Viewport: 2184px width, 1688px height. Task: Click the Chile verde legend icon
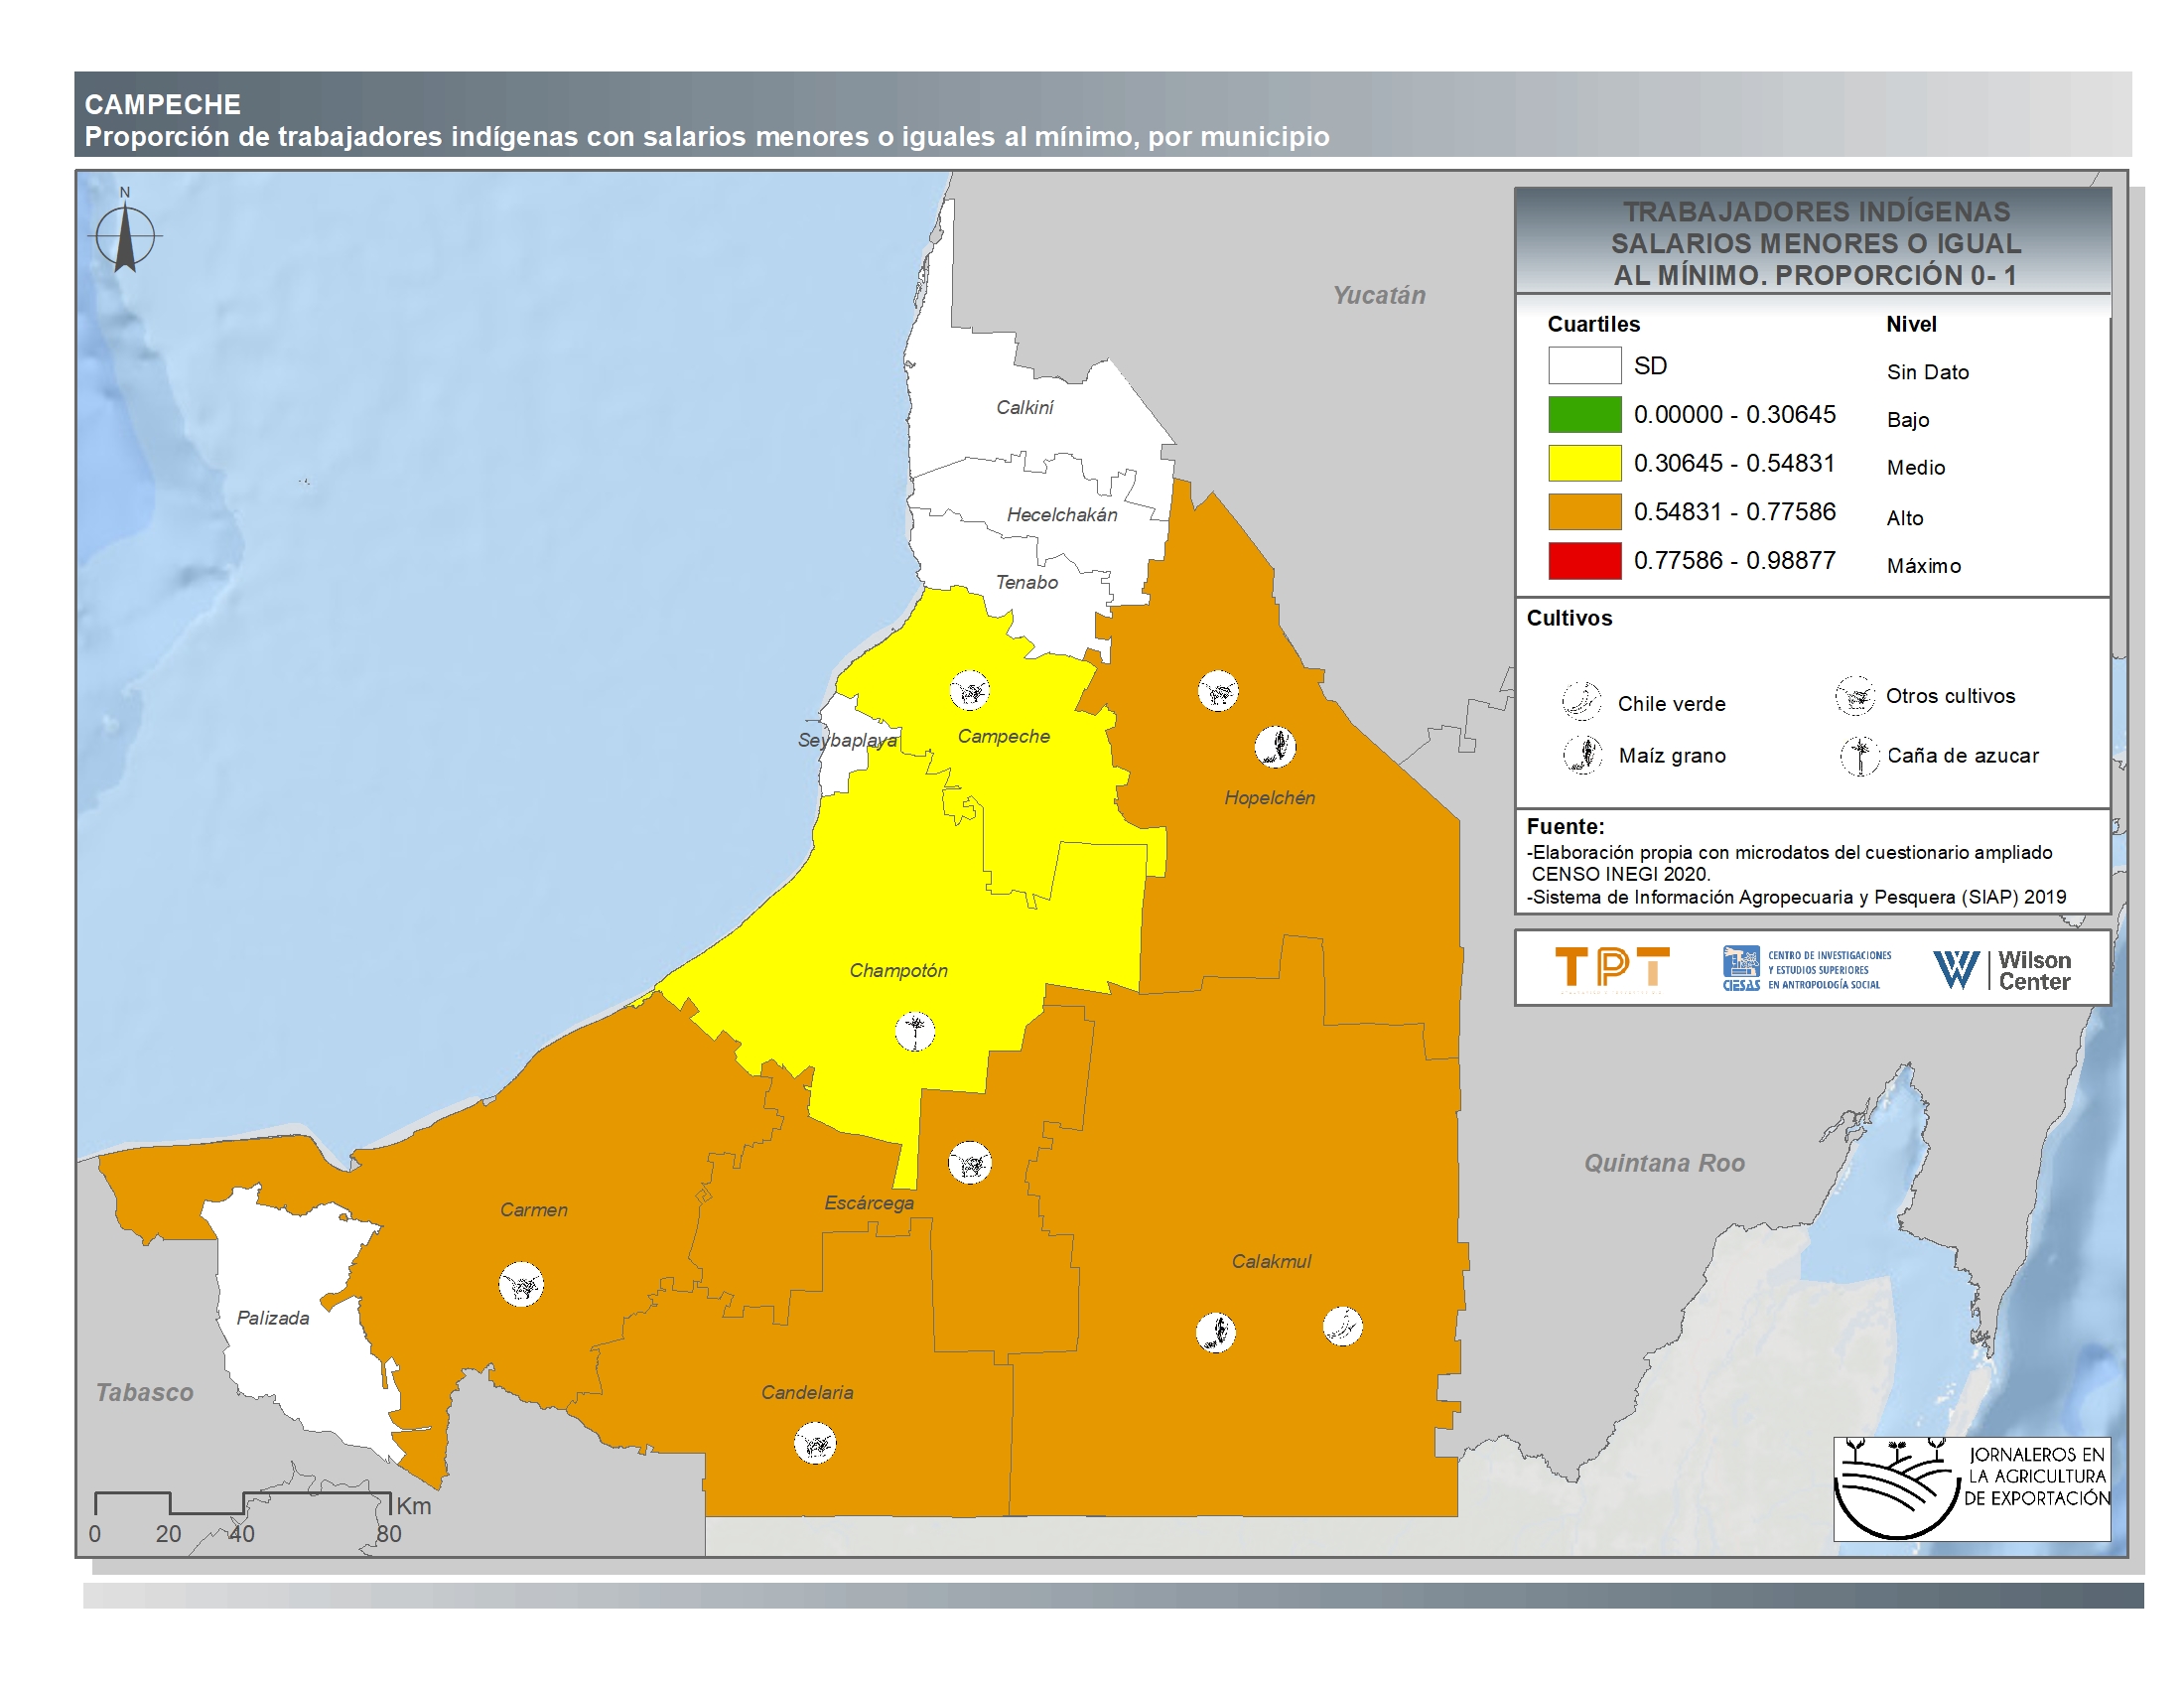click(x=1581, y=701)
